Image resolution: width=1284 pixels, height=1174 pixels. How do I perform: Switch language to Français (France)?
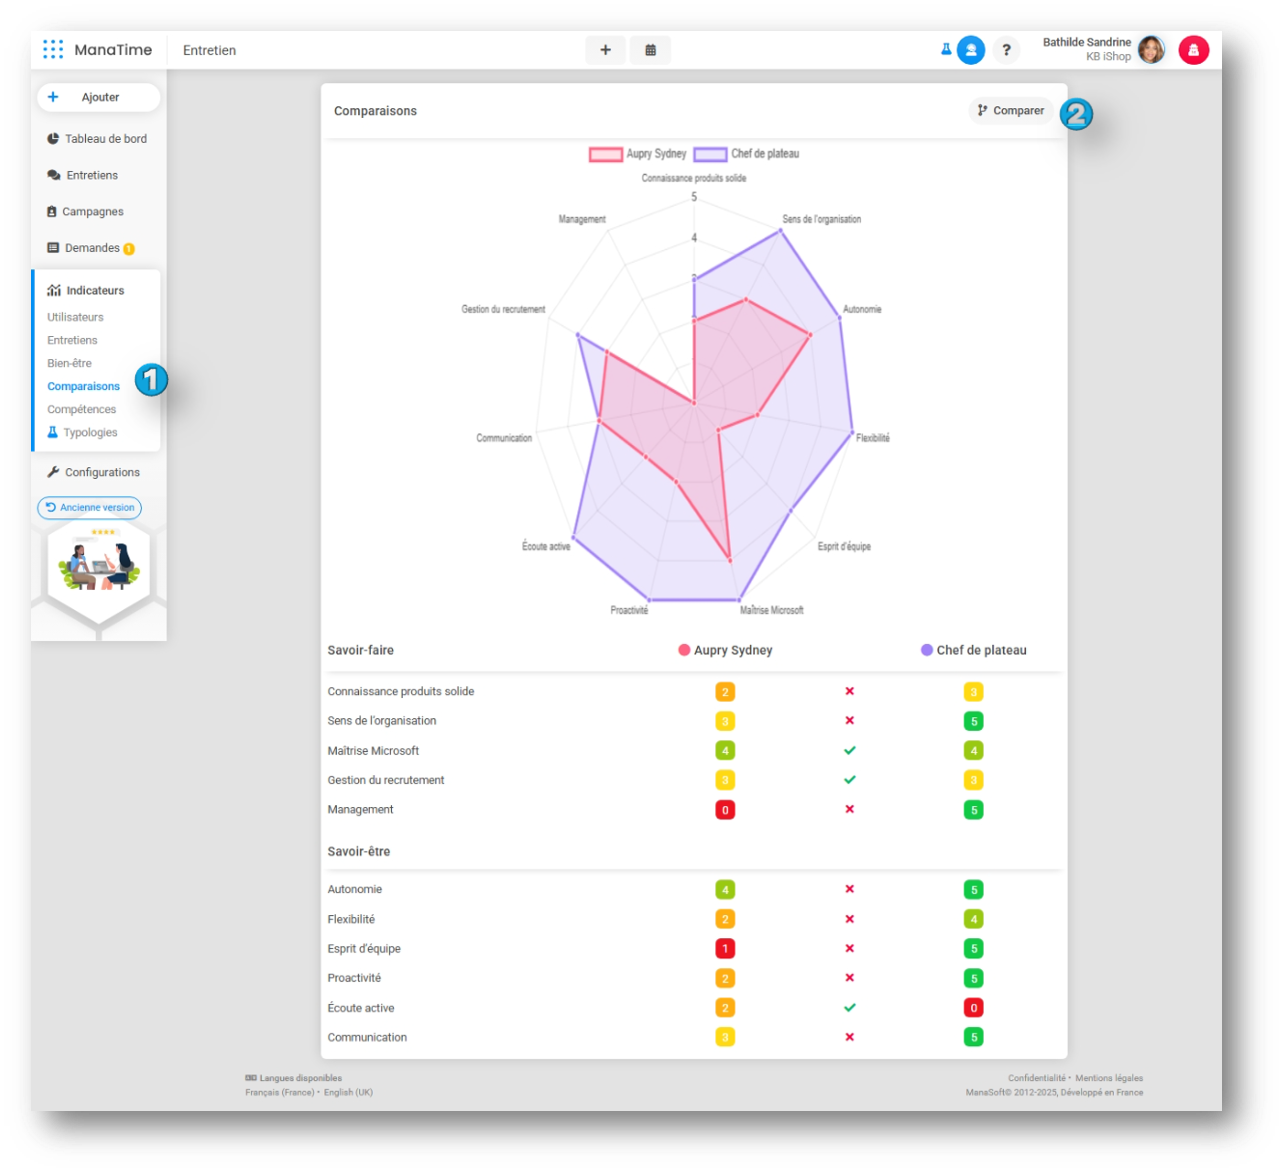[x=279, y=1092]
